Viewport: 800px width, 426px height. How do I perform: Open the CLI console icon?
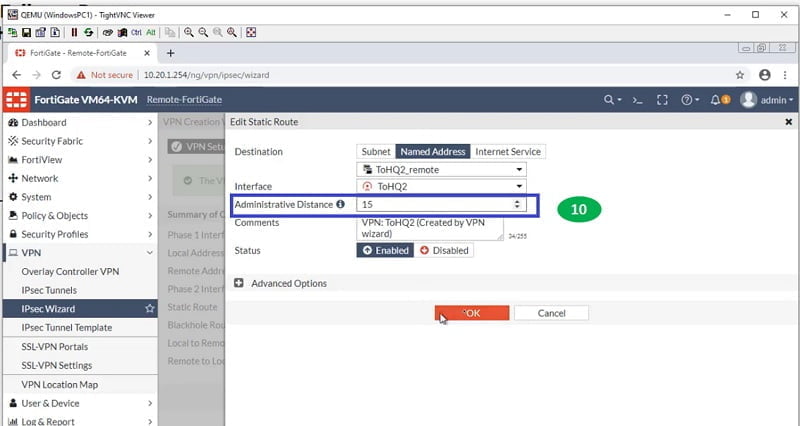tap(638, 100)
